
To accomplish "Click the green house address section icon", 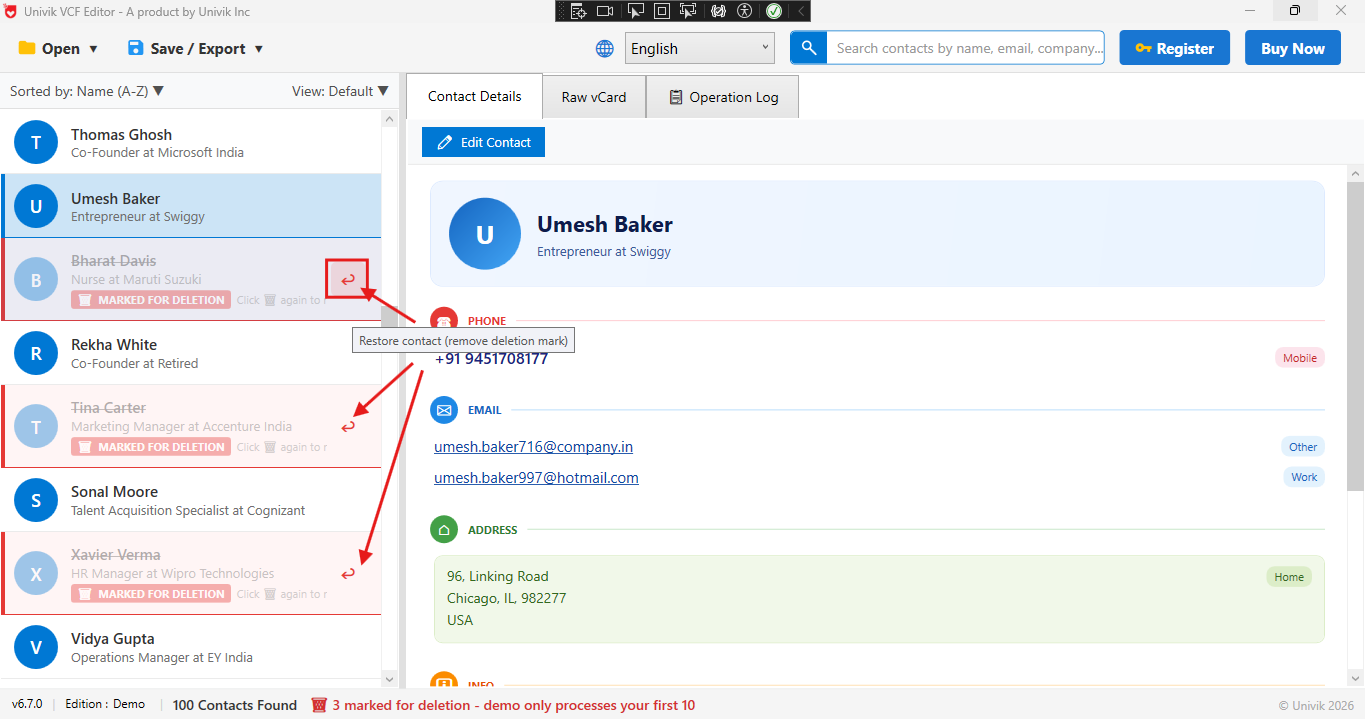I will [x=444, y=530].
